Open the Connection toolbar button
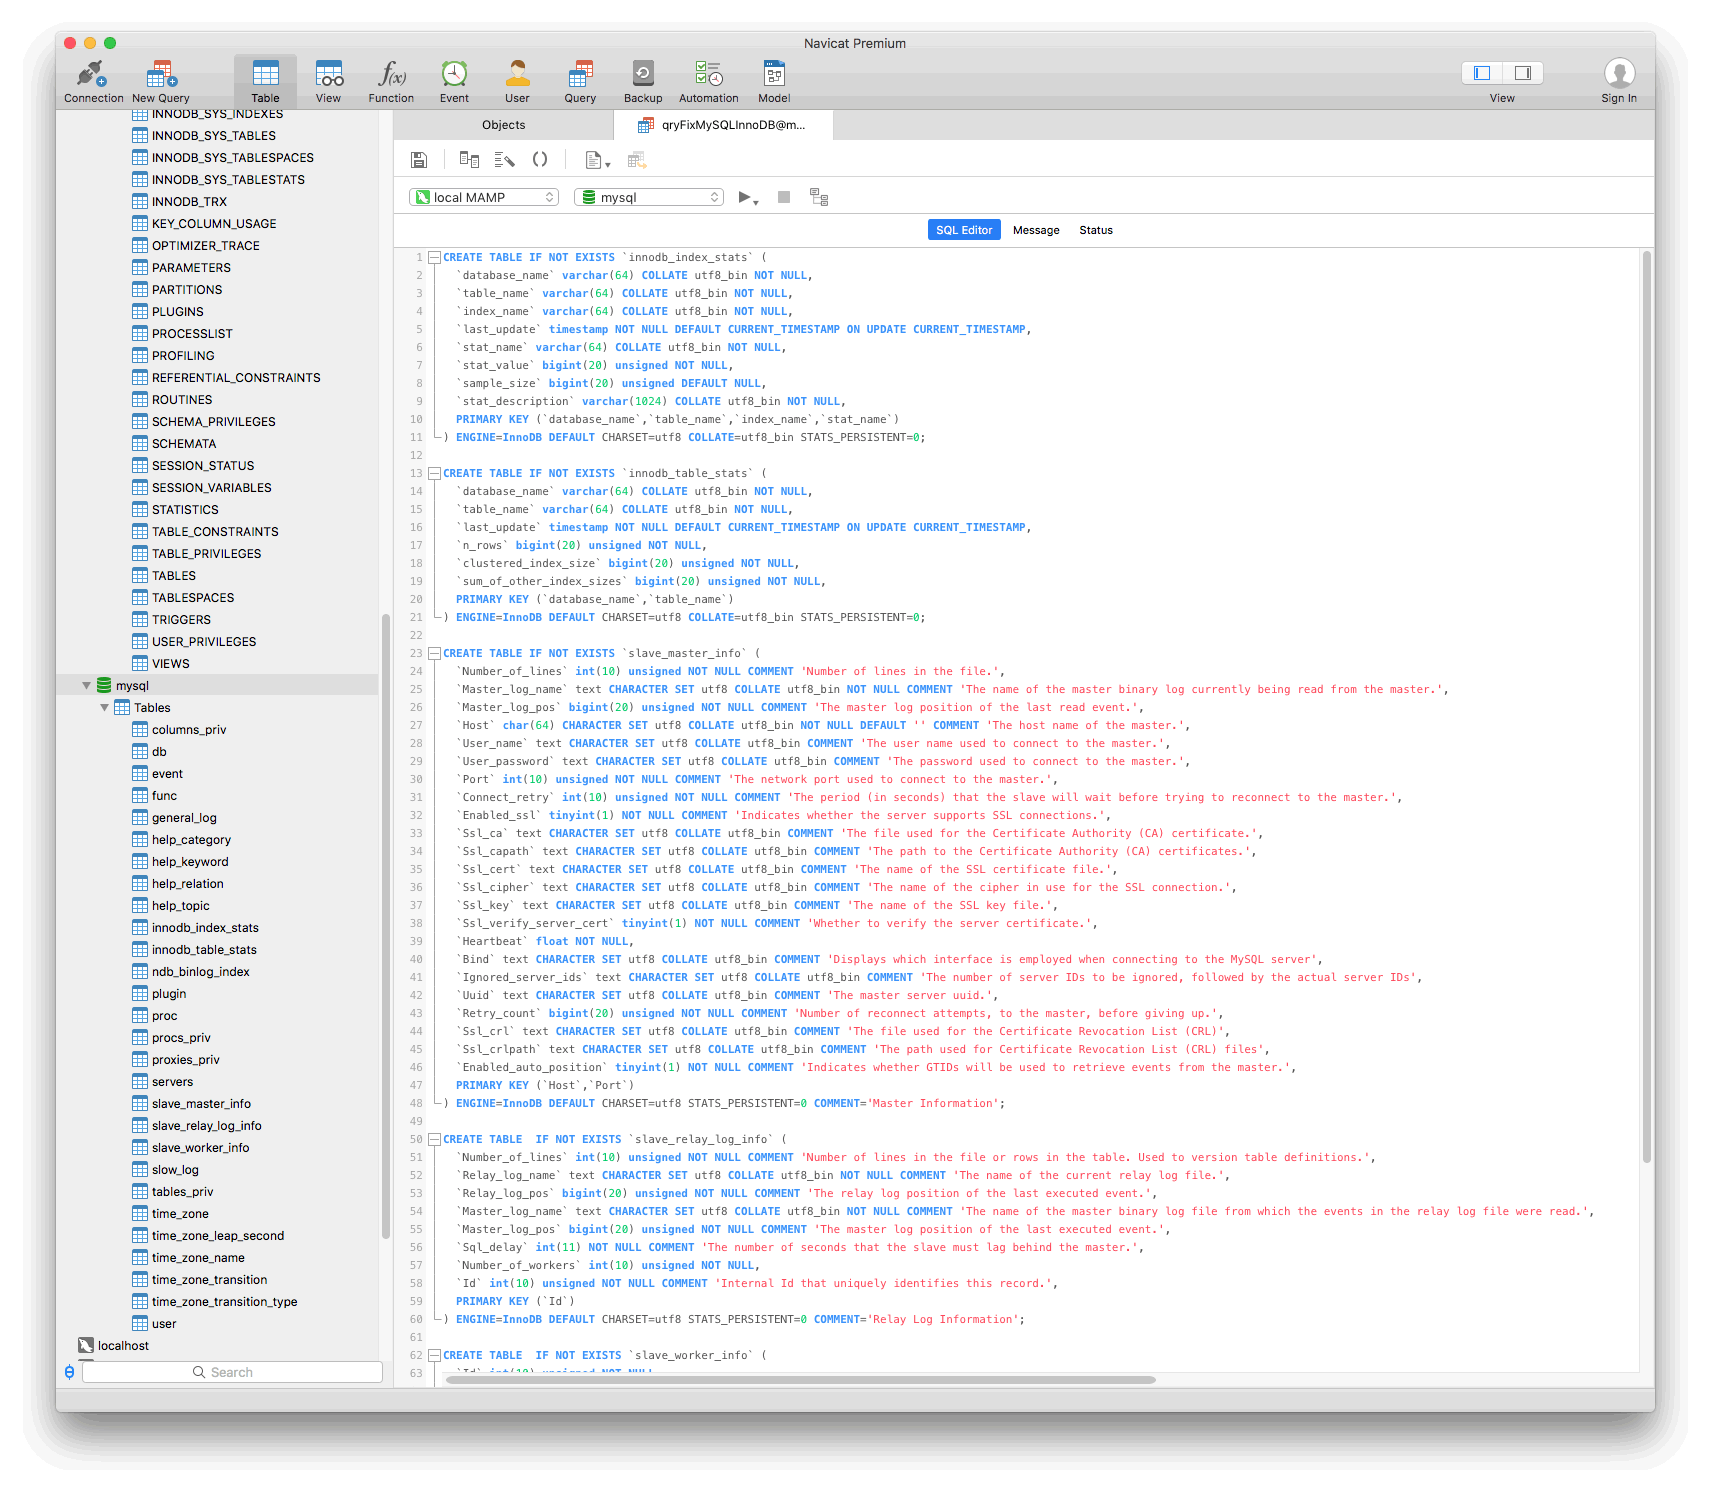The height and width of the screenshot is (1492, 1711). [93, 81]
